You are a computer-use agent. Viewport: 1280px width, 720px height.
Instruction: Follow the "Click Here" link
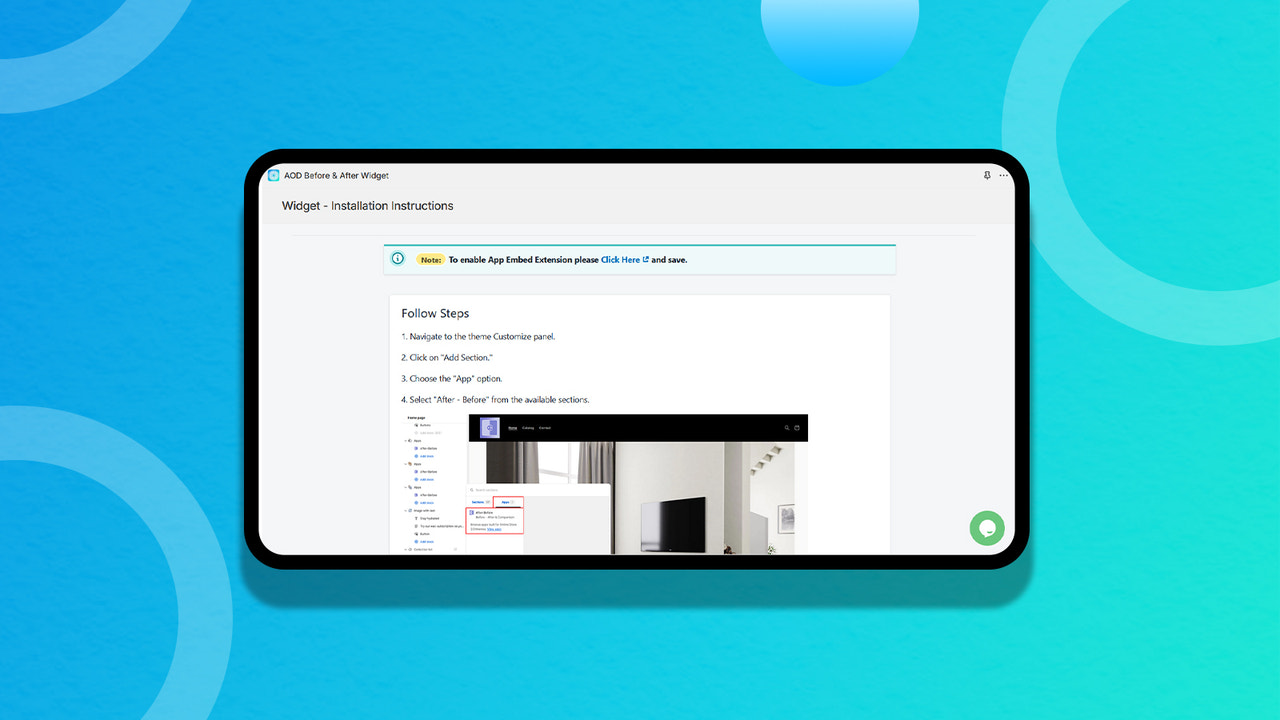click(625, 260)
